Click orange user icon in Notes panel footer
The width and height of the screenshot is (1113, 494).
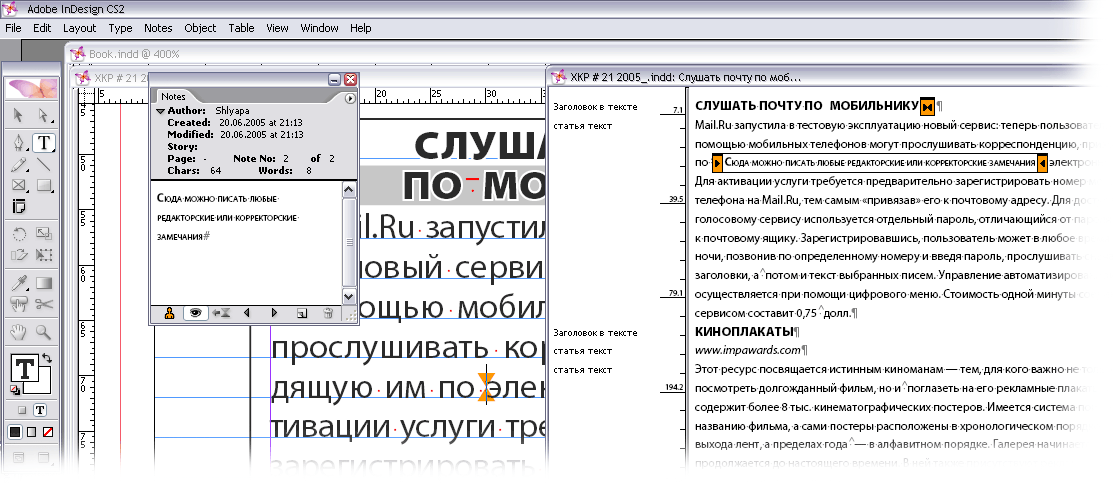tap(169, 313)
